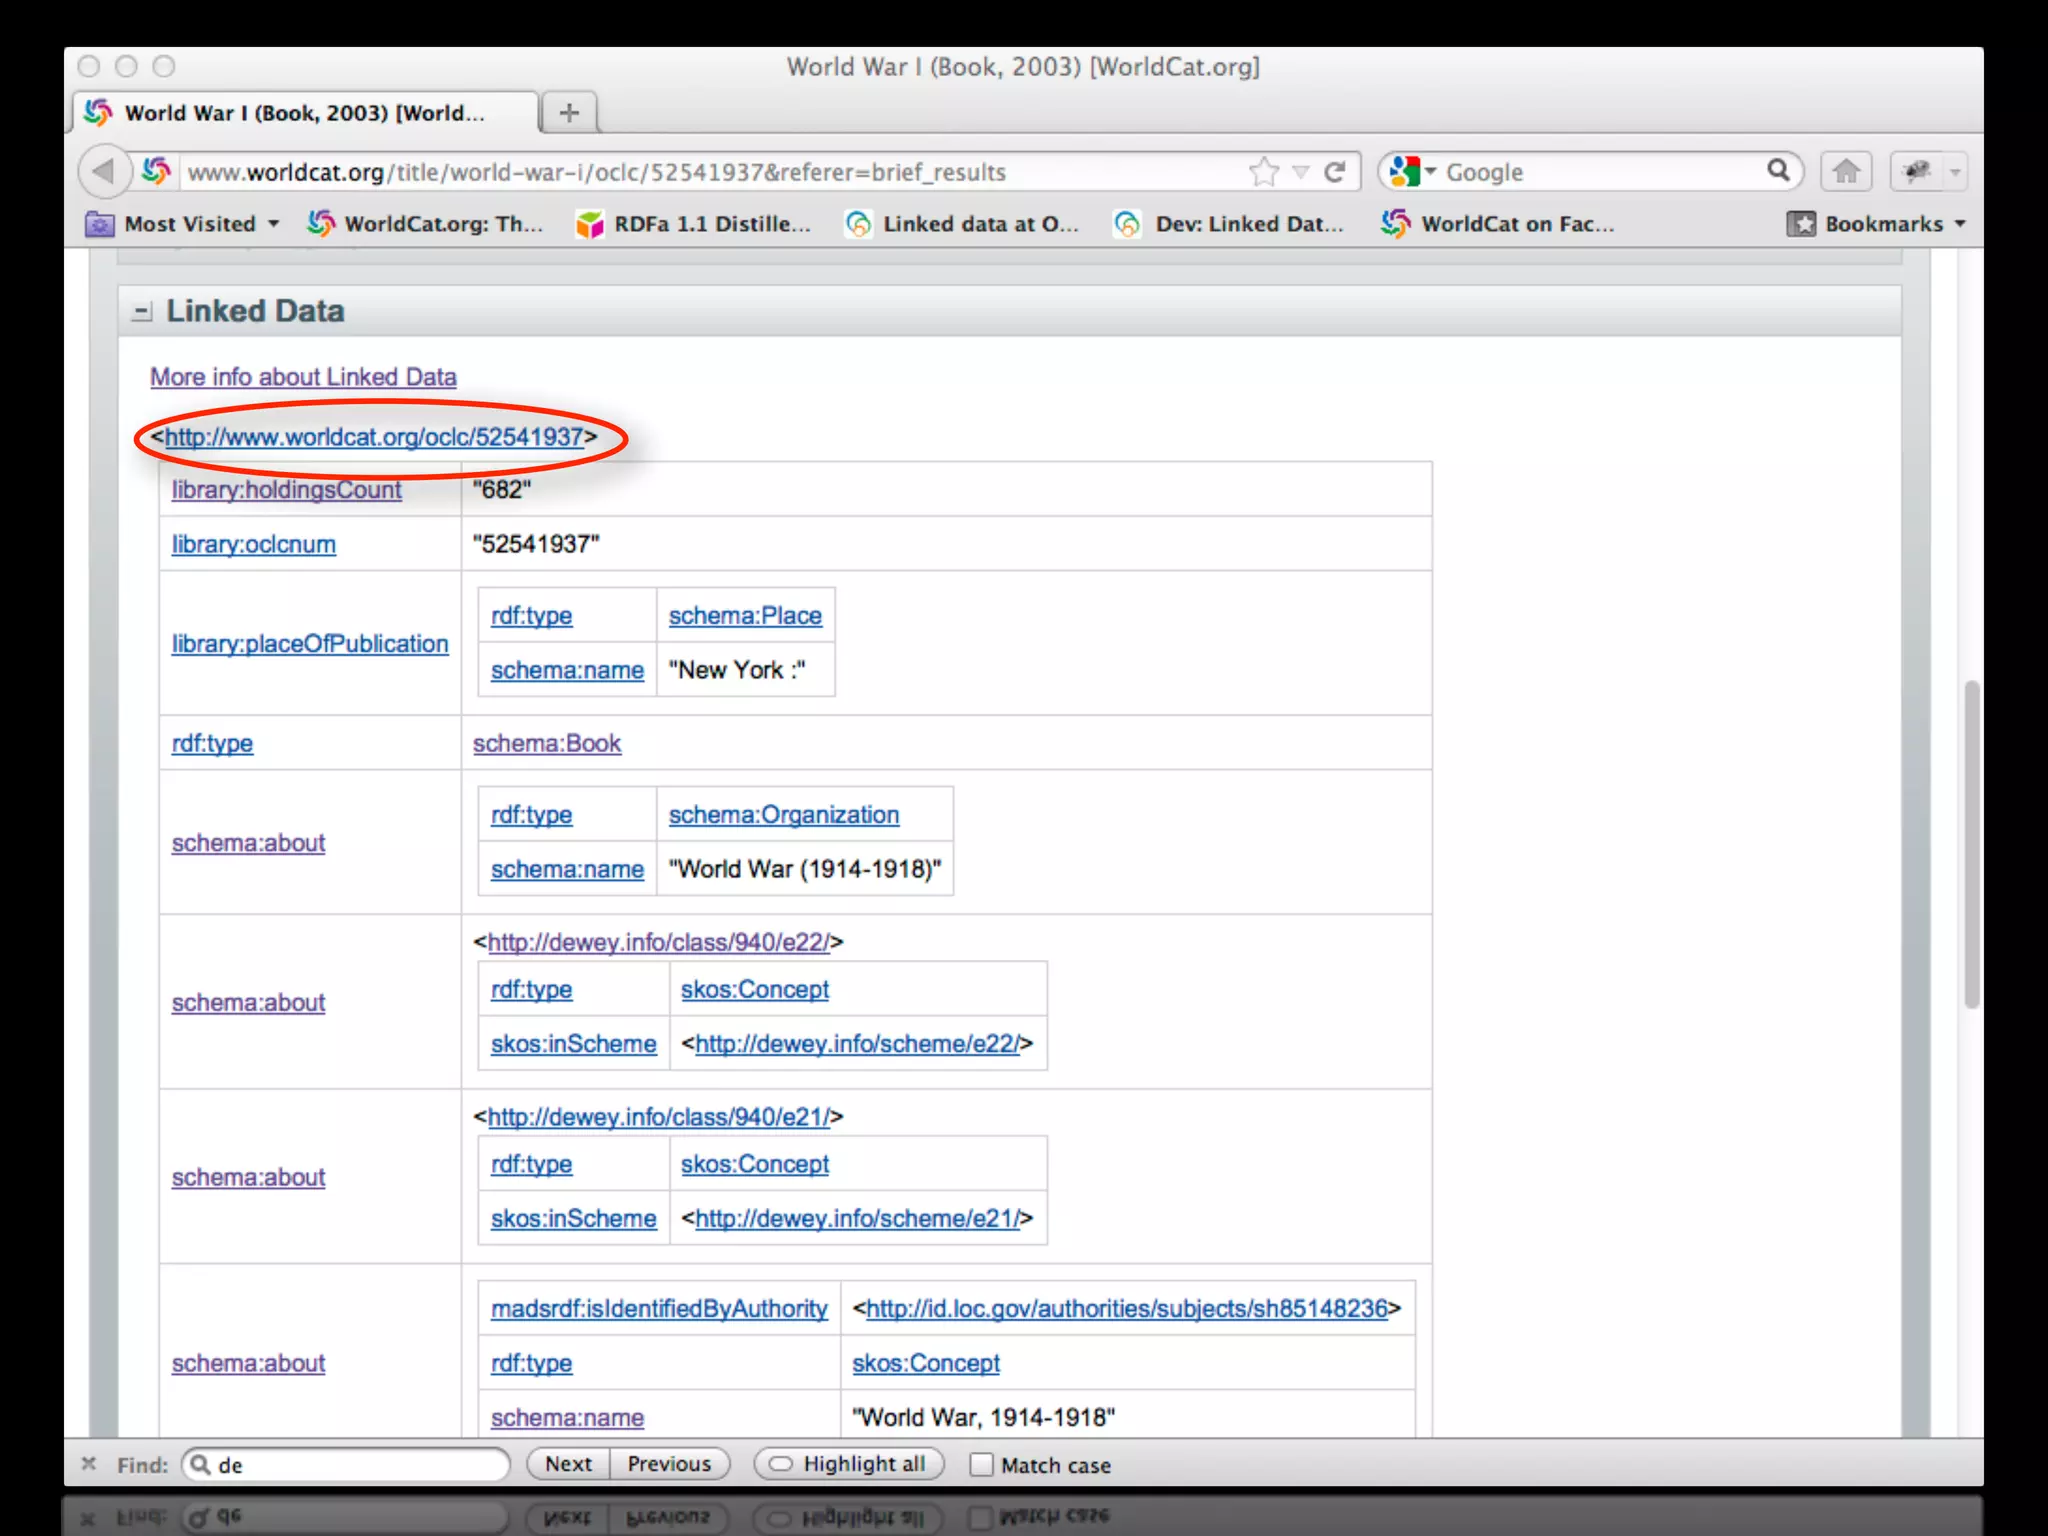Close the find bar with the X icon
This screenshot has height=1536, width=2048.
click(89, 1464)
